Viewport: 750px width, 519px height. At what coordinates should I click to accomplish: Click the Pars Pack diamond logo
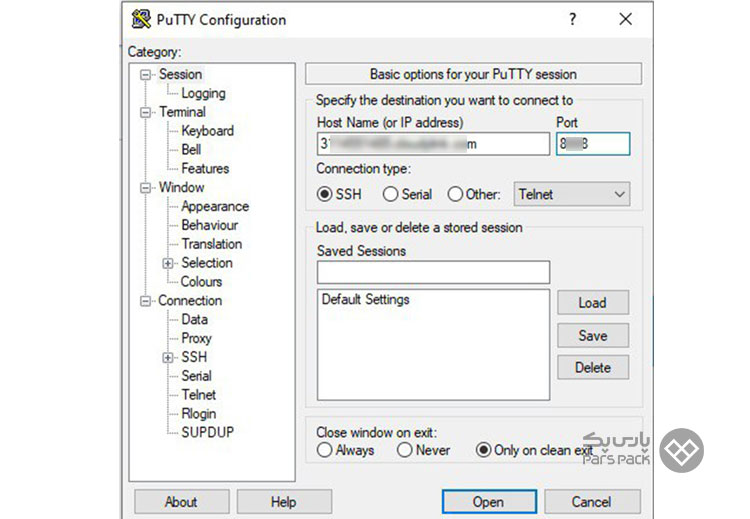(681, 450)
